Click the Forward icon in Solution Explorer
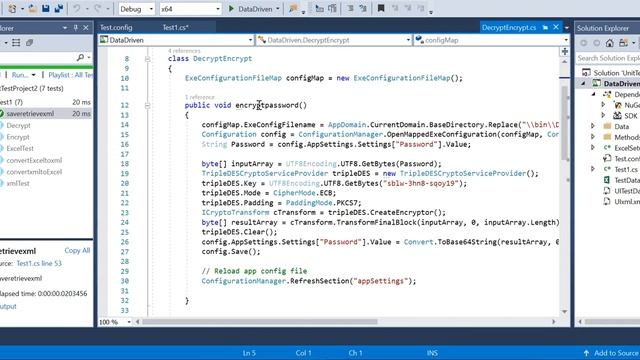640x360 pixels. click(596, 43)
